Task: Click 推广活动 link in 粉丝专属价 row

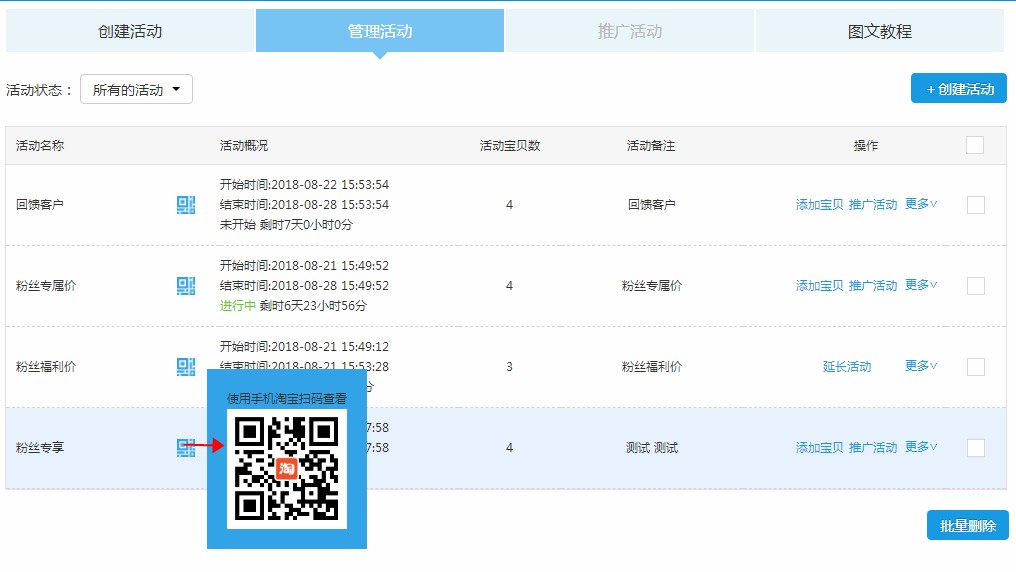Action: [x=873, y=286]
